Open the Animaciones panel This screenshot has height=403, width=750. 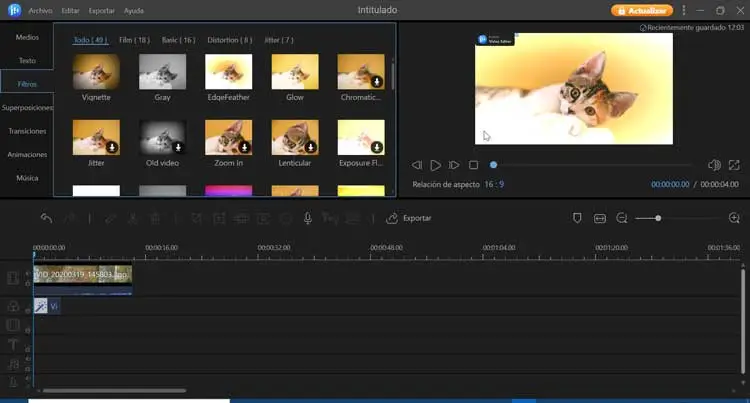click(27, 154)
